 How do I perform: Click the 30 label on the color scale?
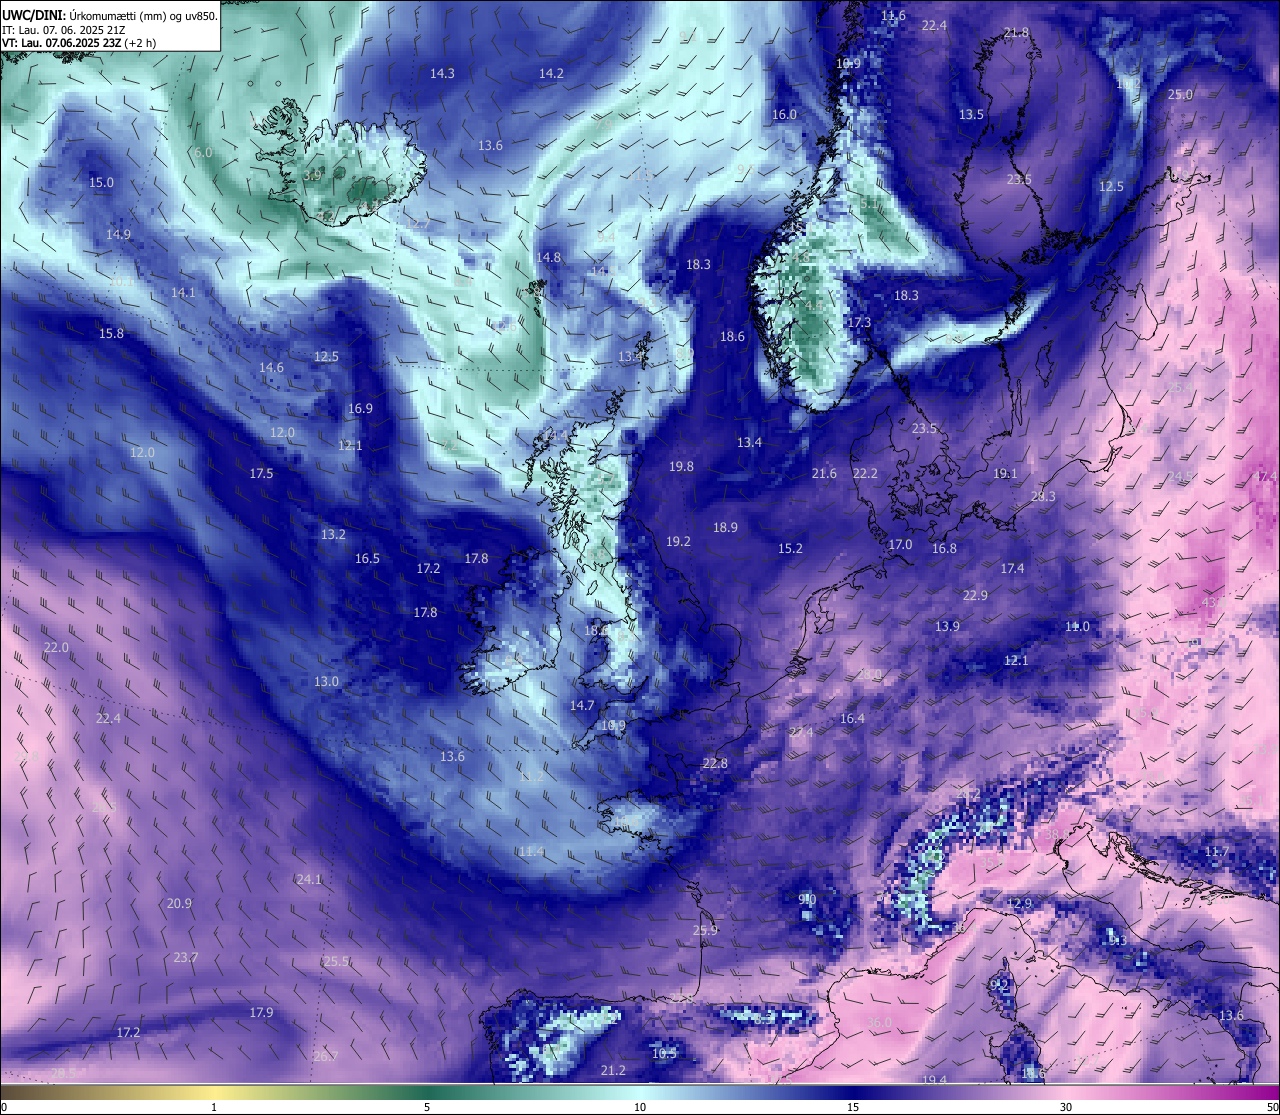point(1066,1107)
